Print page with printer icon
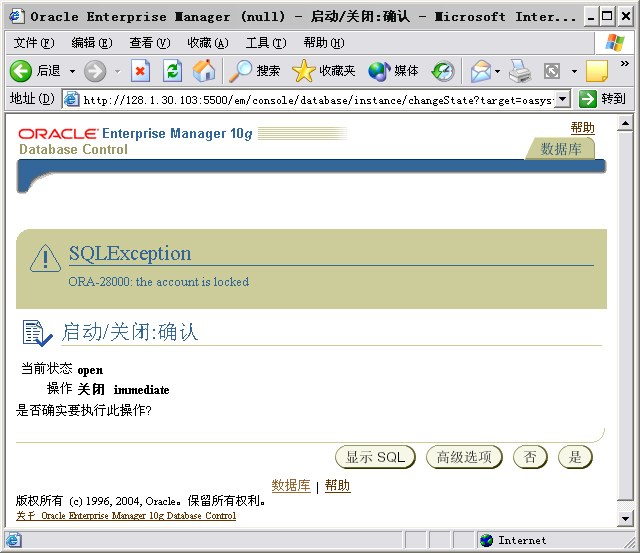Viewport: 640px width, 553px height. pos(520,71)
